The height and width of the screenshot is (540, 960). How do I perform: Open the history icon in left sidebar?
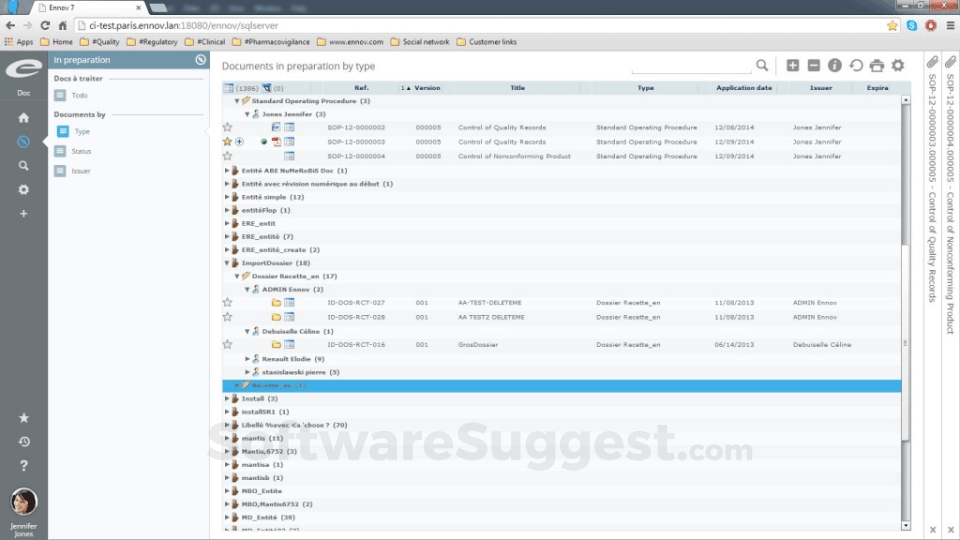point(23,441)
